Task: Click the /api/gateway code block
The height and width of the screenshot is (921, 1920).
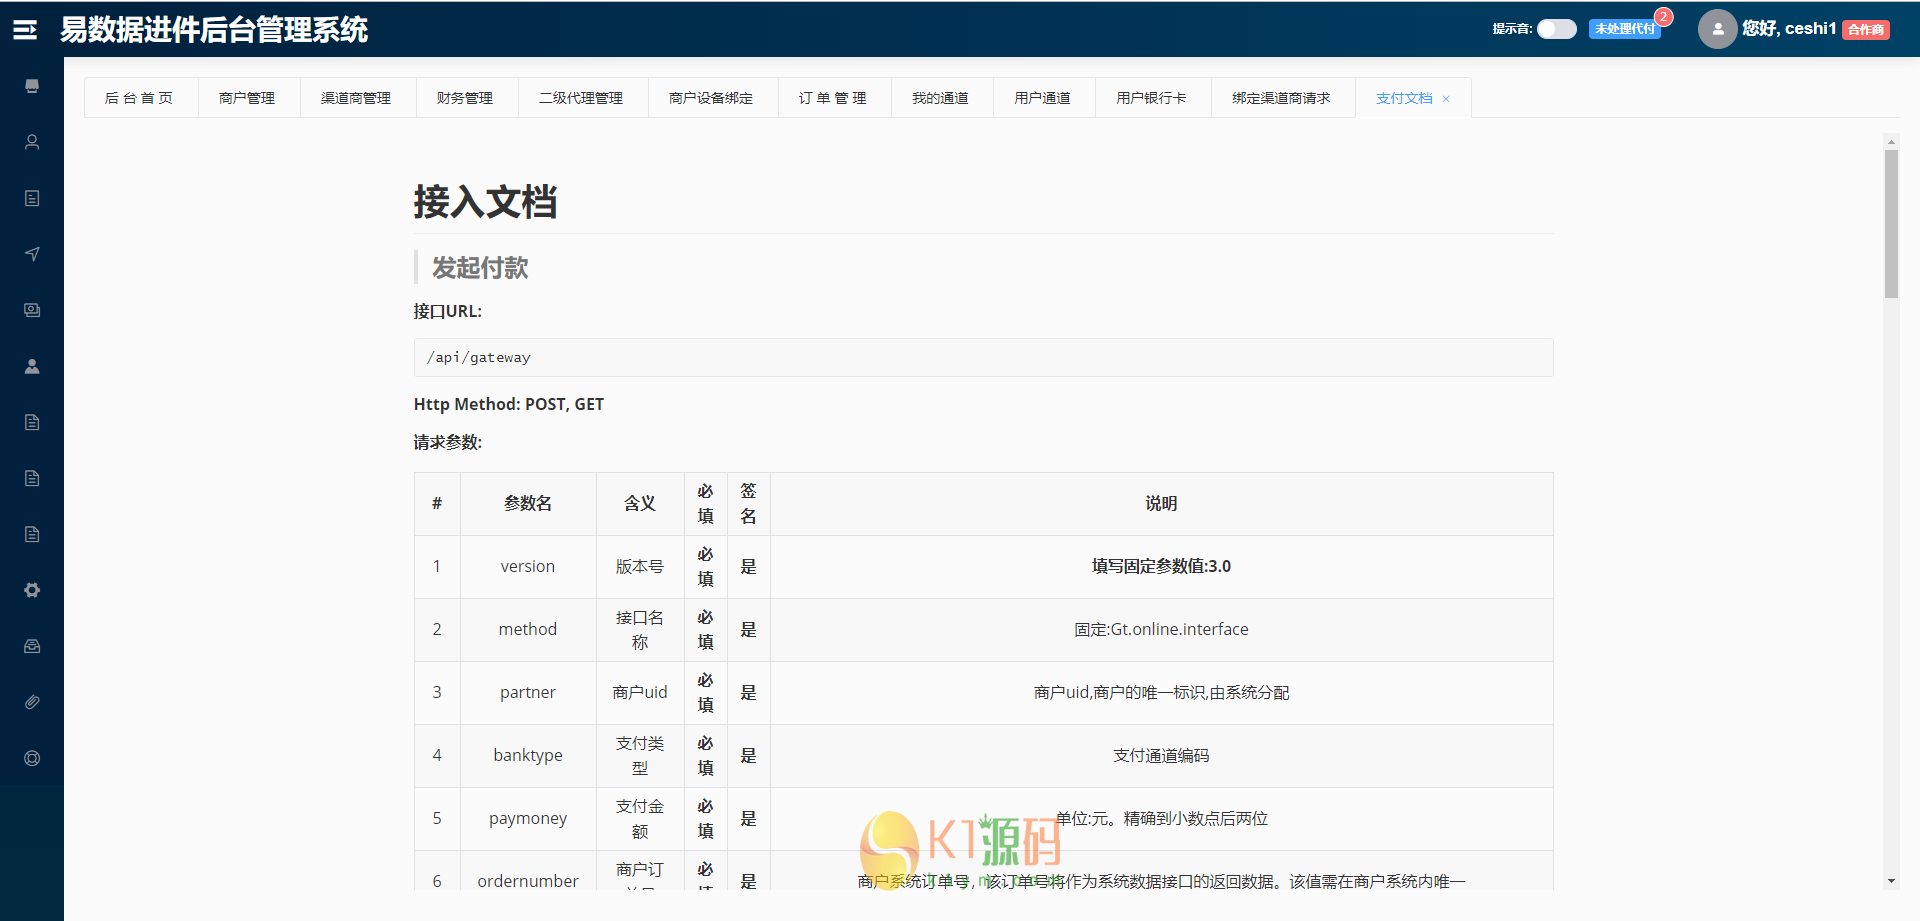Action: tap(983, 357)
